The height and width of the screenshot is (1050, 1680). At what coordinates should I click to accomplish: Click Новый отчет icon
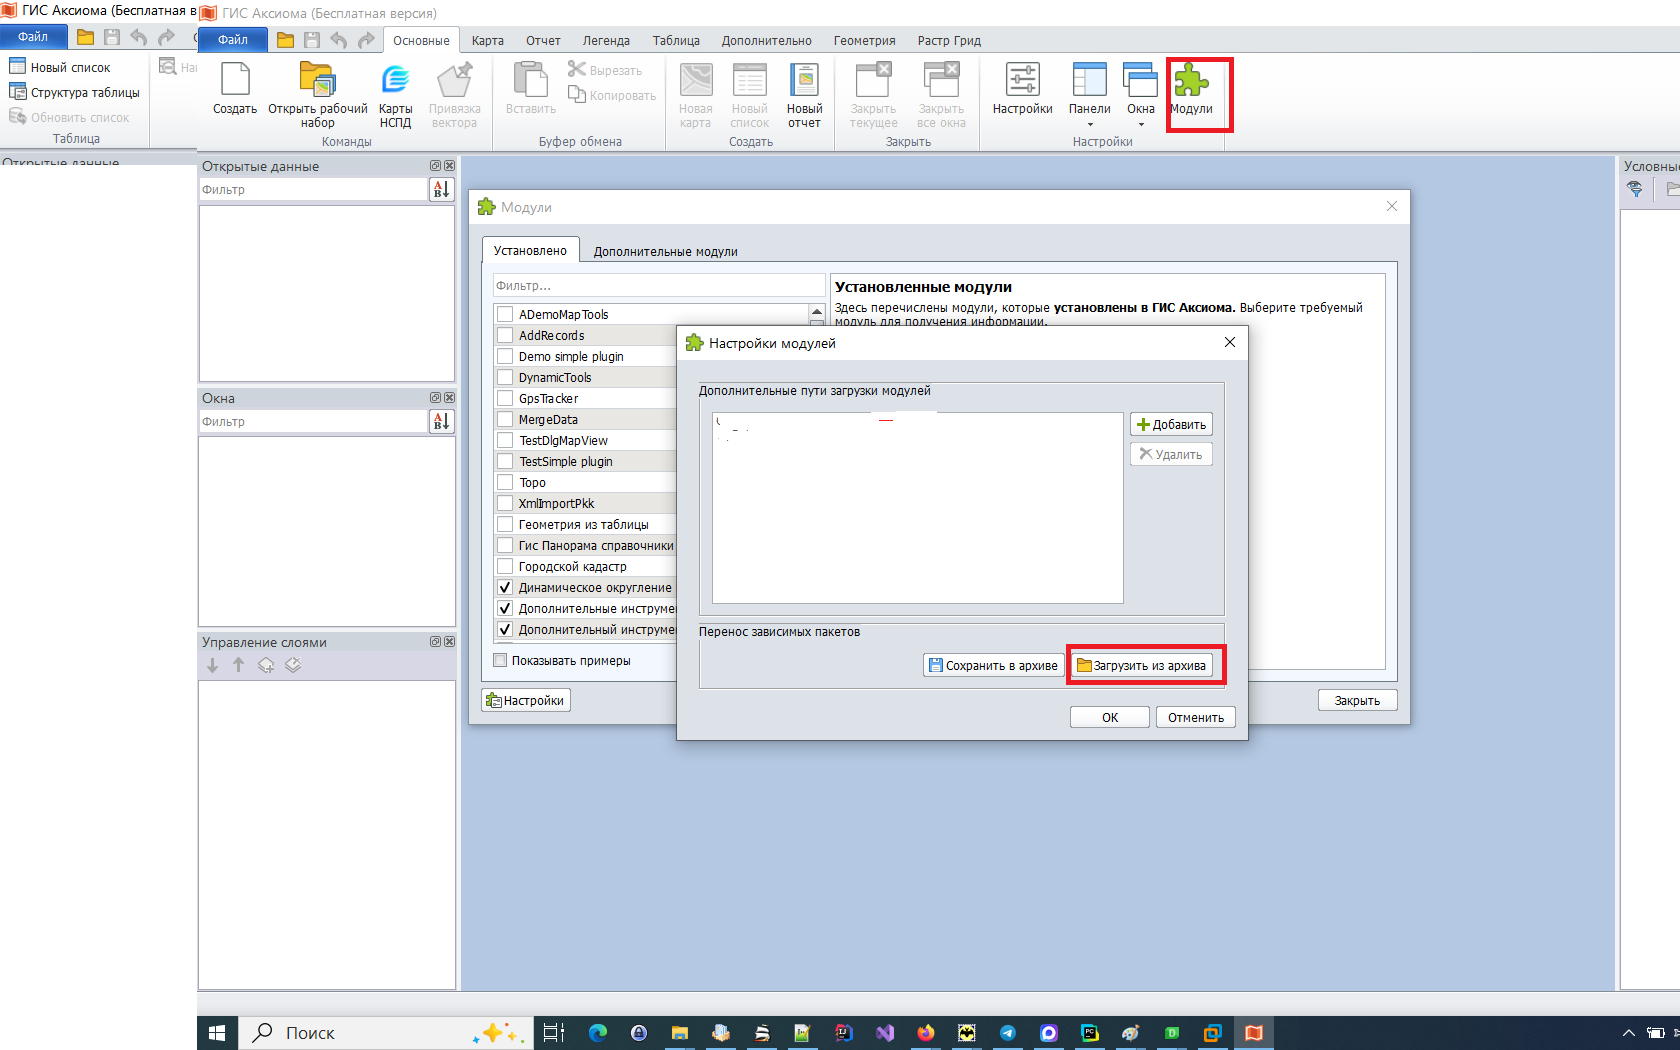coord(804,82)
